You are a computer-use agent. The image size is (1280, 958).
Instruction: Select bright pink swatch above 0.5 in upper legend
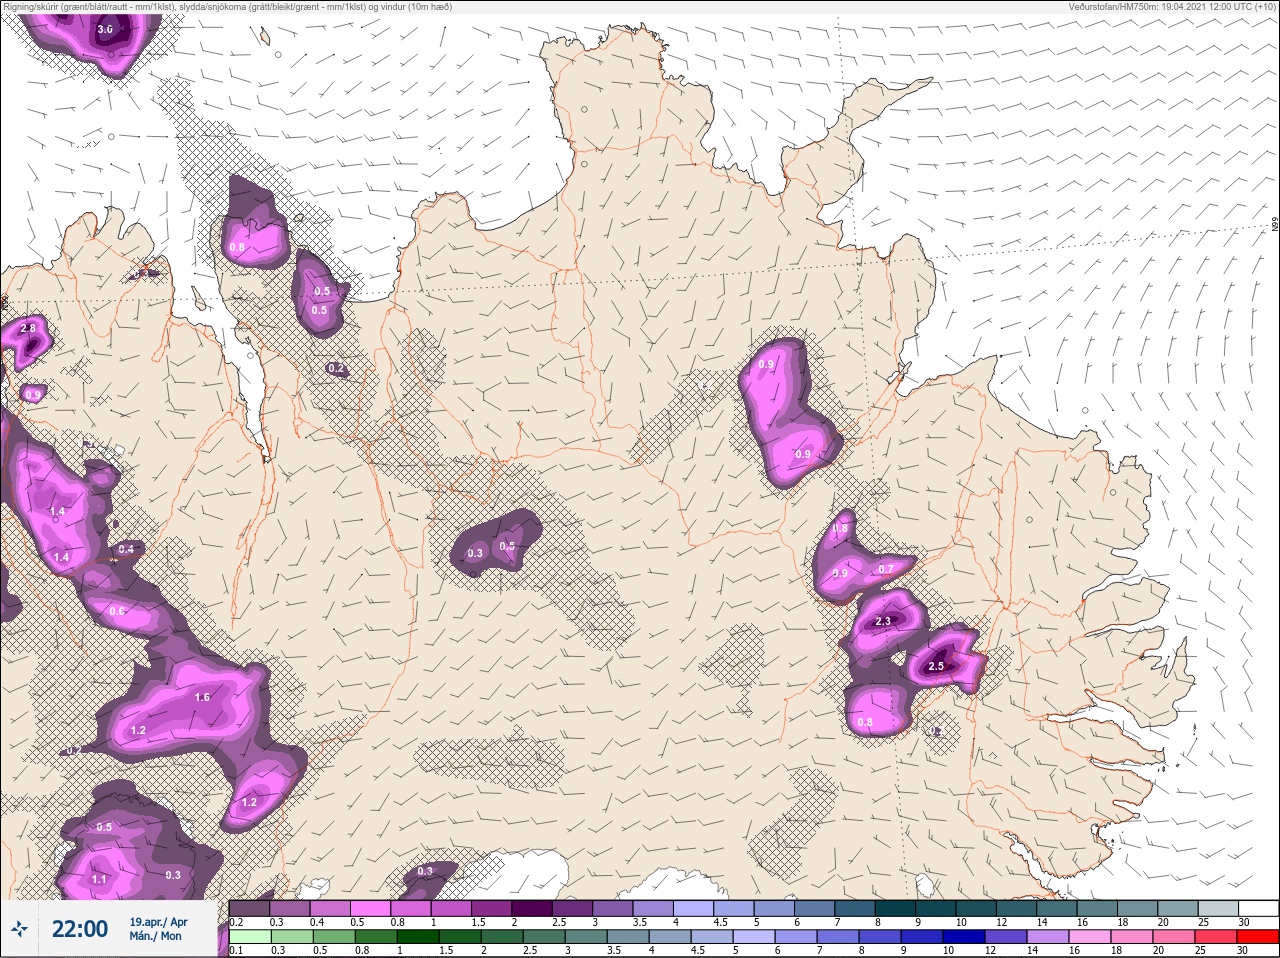(371, 908)
